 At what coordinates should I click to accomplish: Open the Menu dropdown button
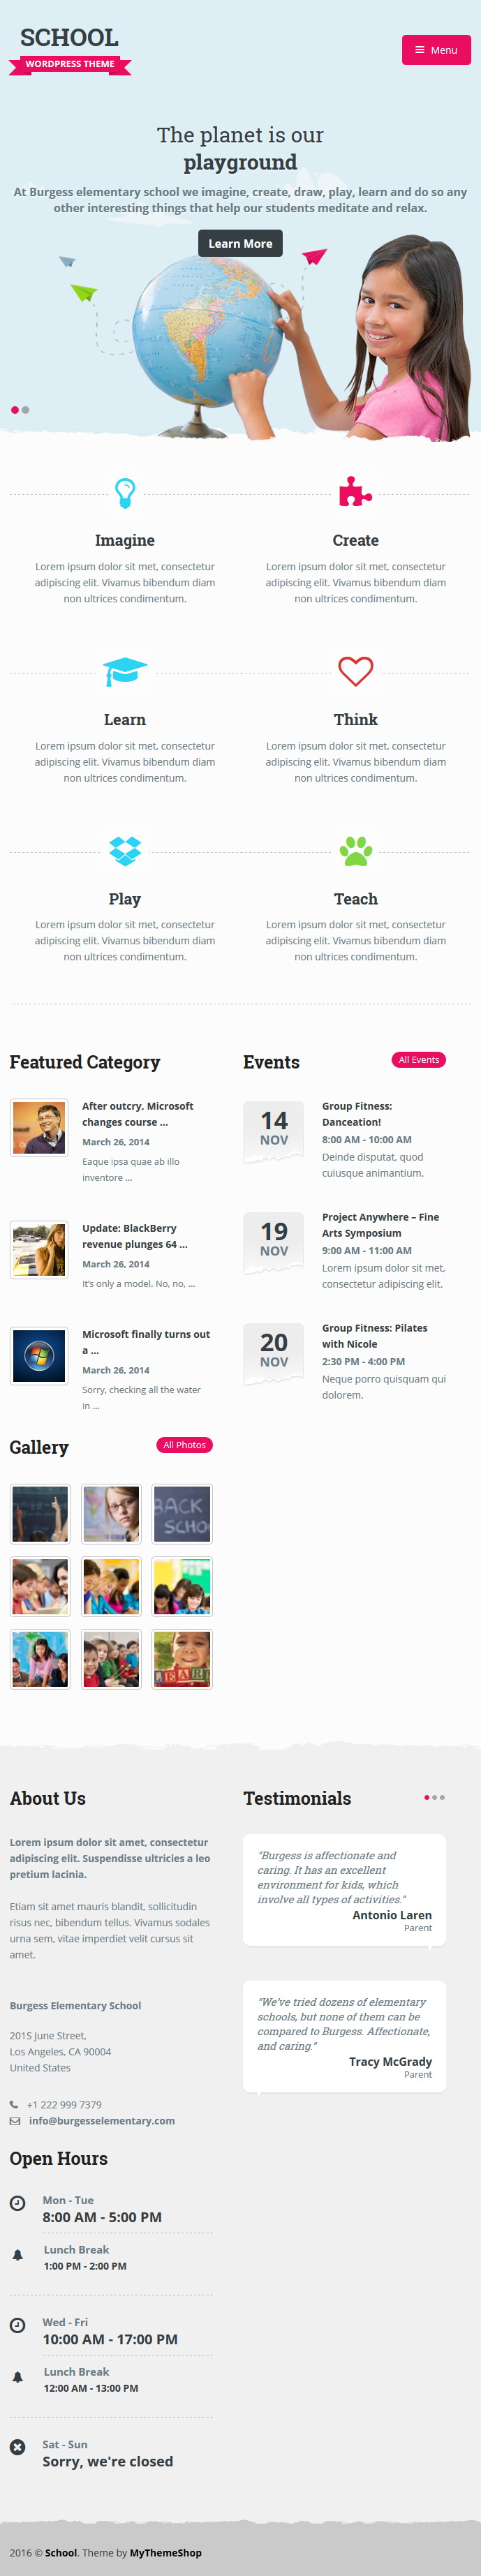(436, 50)
